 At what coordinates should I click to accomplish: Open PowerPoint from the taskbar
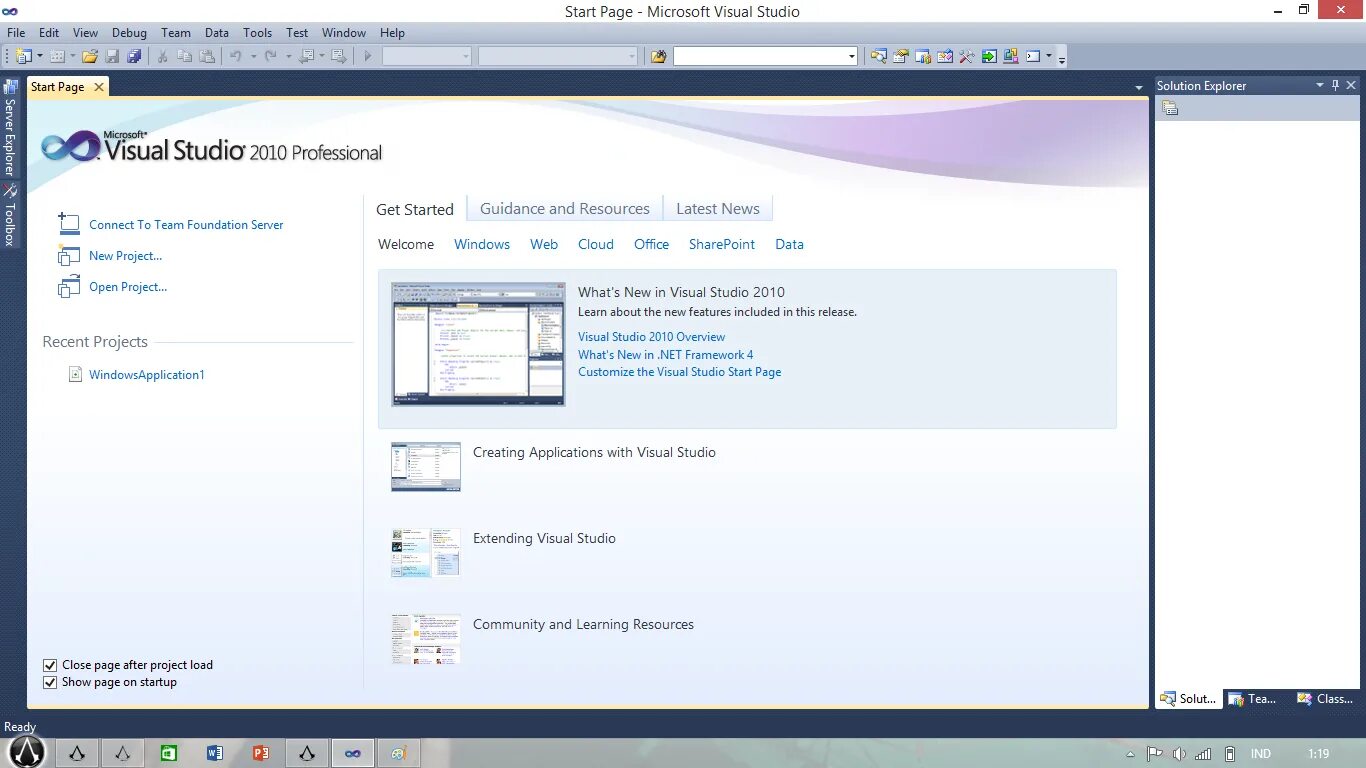click(261, 753)
